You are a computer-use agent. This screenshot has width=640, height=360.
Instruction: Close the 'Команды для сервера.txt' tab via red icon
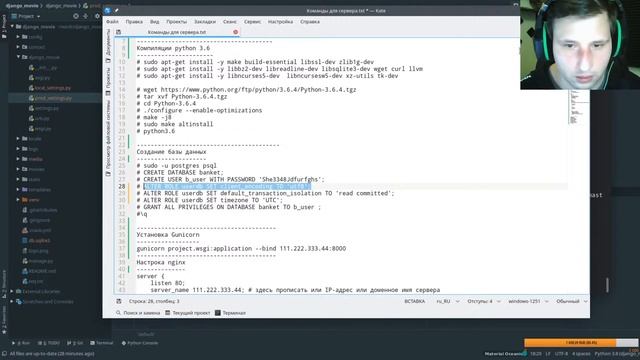236,32
